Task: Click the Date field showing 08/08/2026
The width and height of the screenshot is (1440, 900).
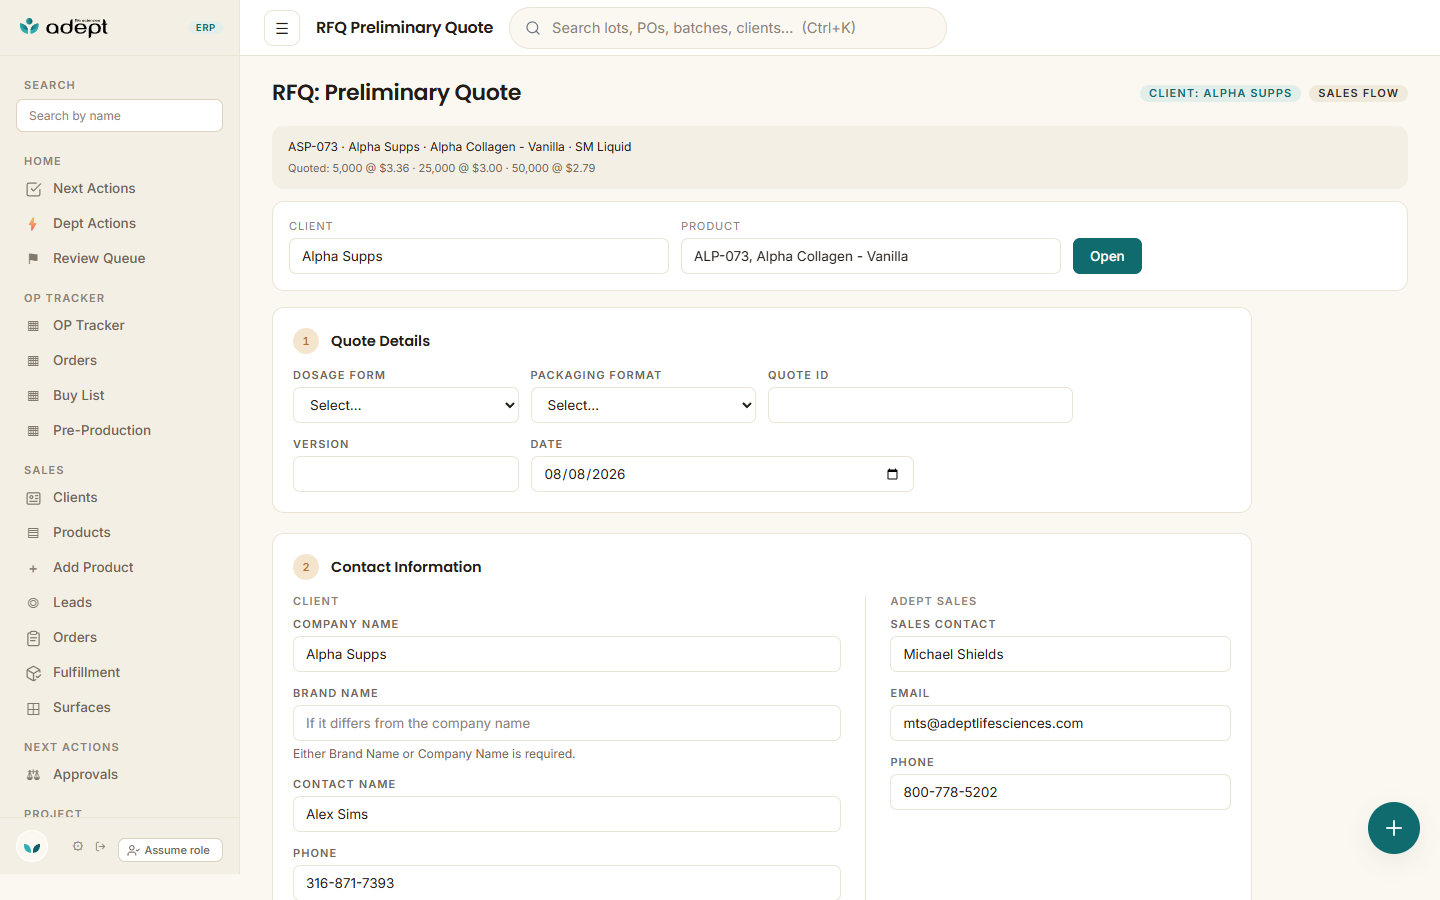Action: pyautogui.click(x=722, y=474)
